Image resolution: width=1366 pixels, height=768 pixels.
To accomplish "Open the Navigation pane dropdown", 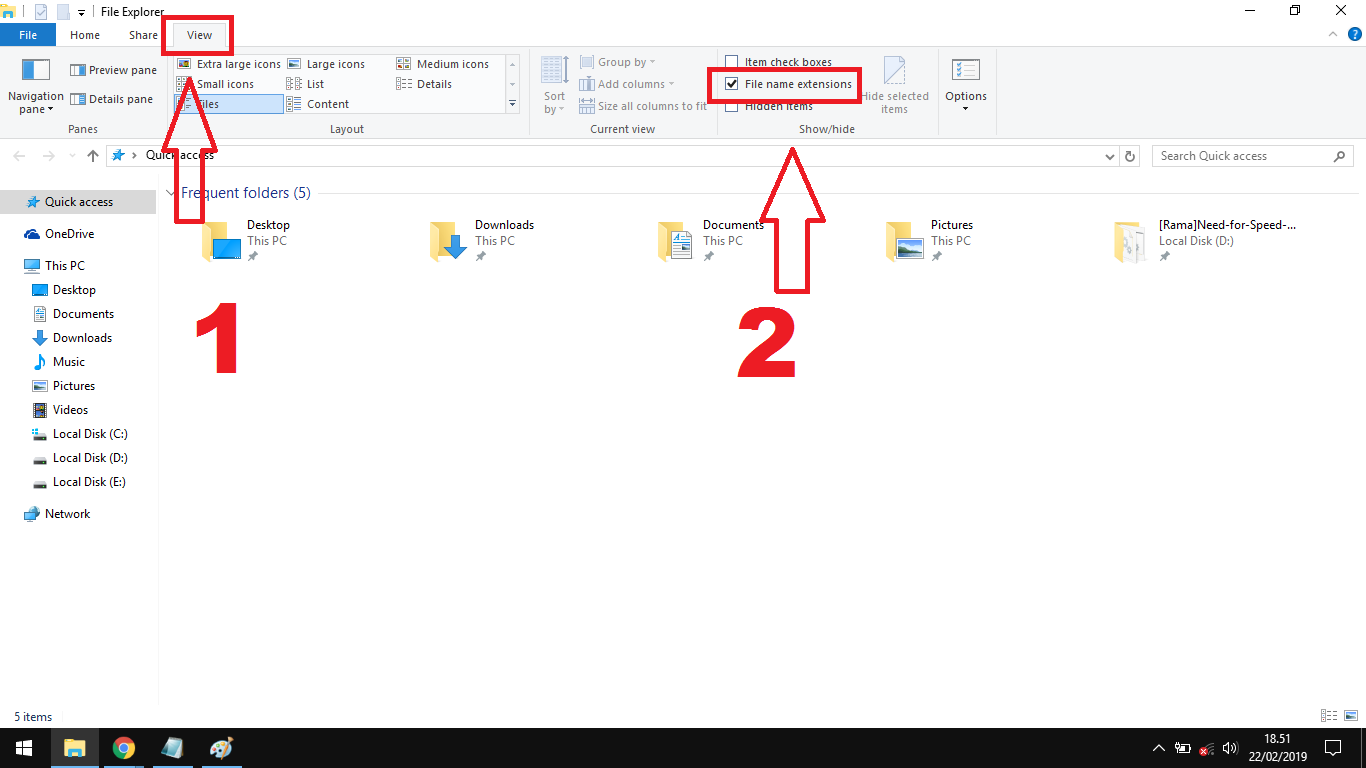I will (x=36, y=86).
